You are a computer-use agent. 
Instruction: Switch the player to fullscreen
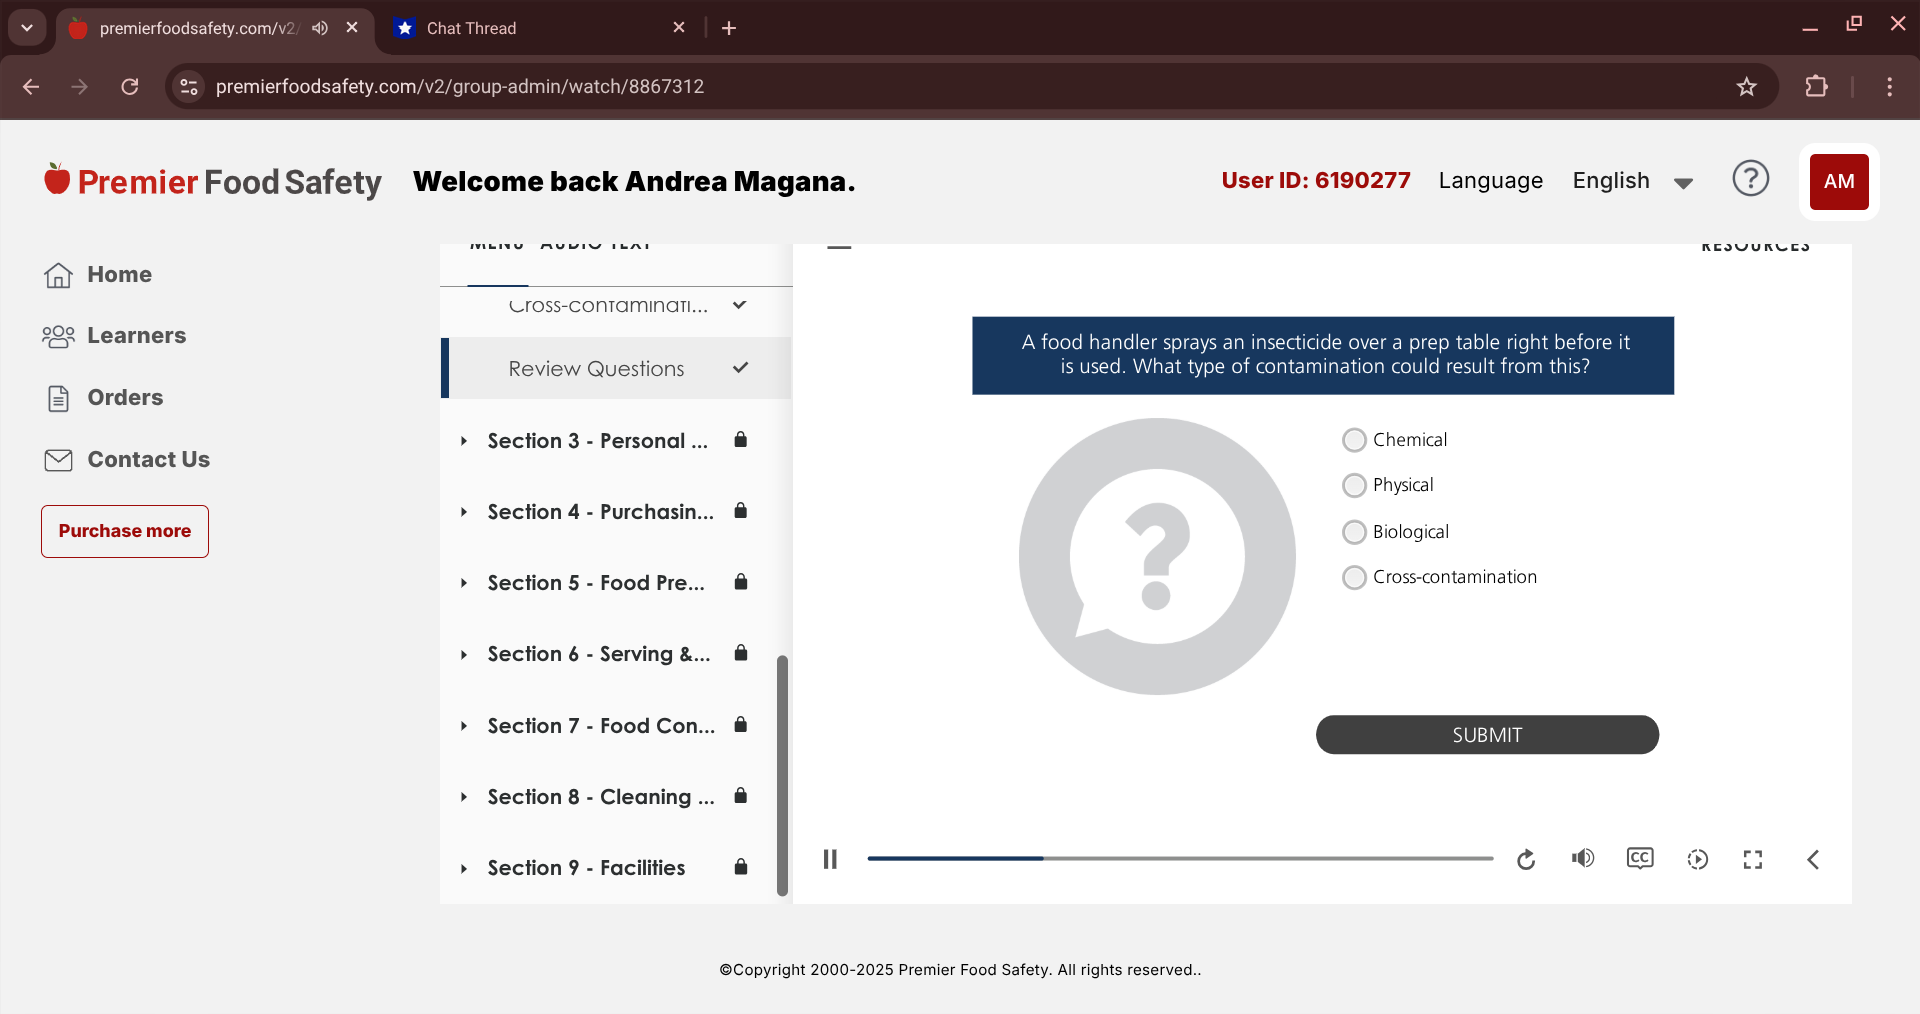1753,859
